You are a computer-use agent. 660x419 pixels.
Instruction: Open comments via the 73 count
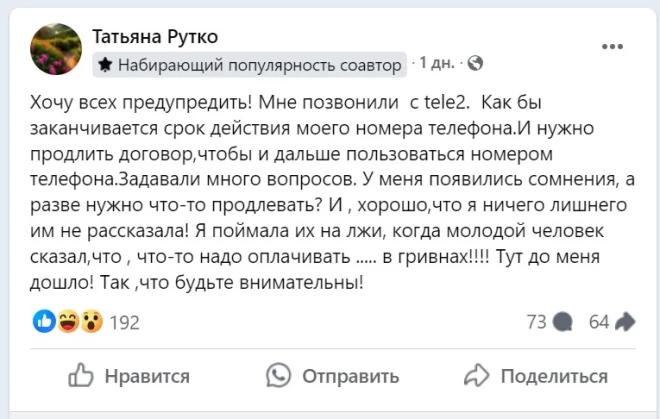(536, 322)
